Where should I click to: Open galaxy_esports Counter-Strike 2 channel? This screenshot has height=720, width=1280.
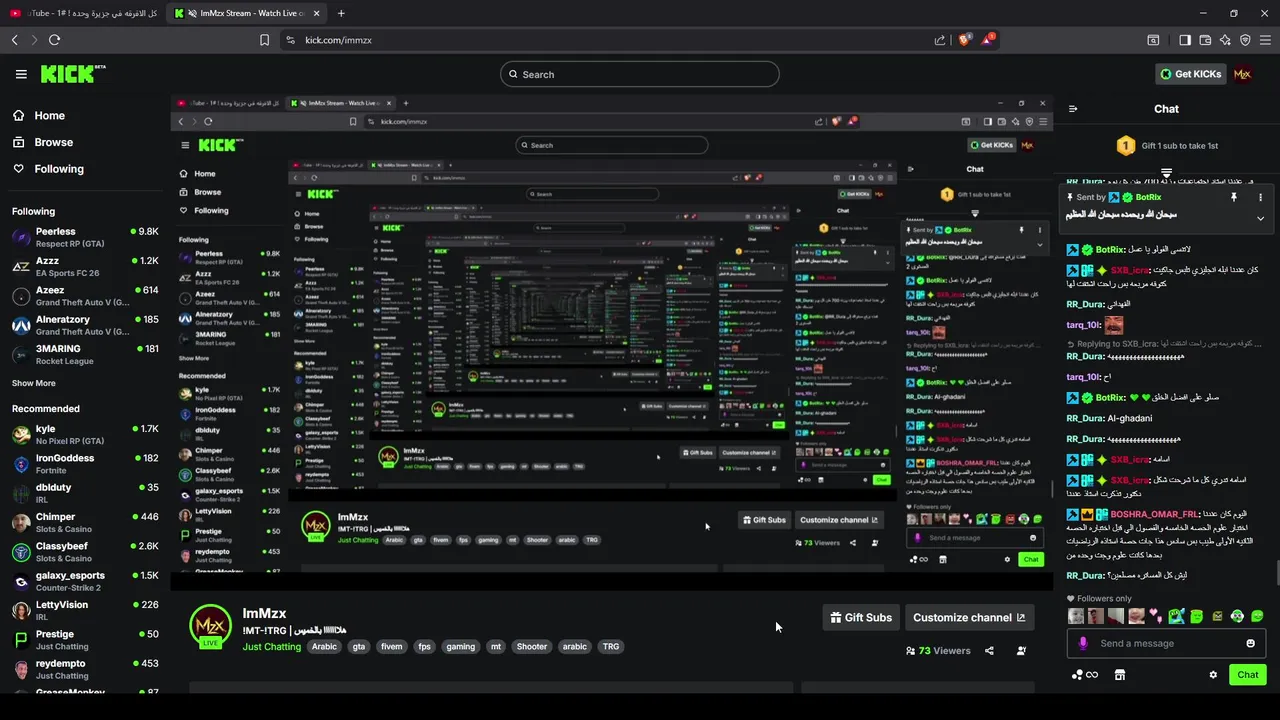click(85, 581)
